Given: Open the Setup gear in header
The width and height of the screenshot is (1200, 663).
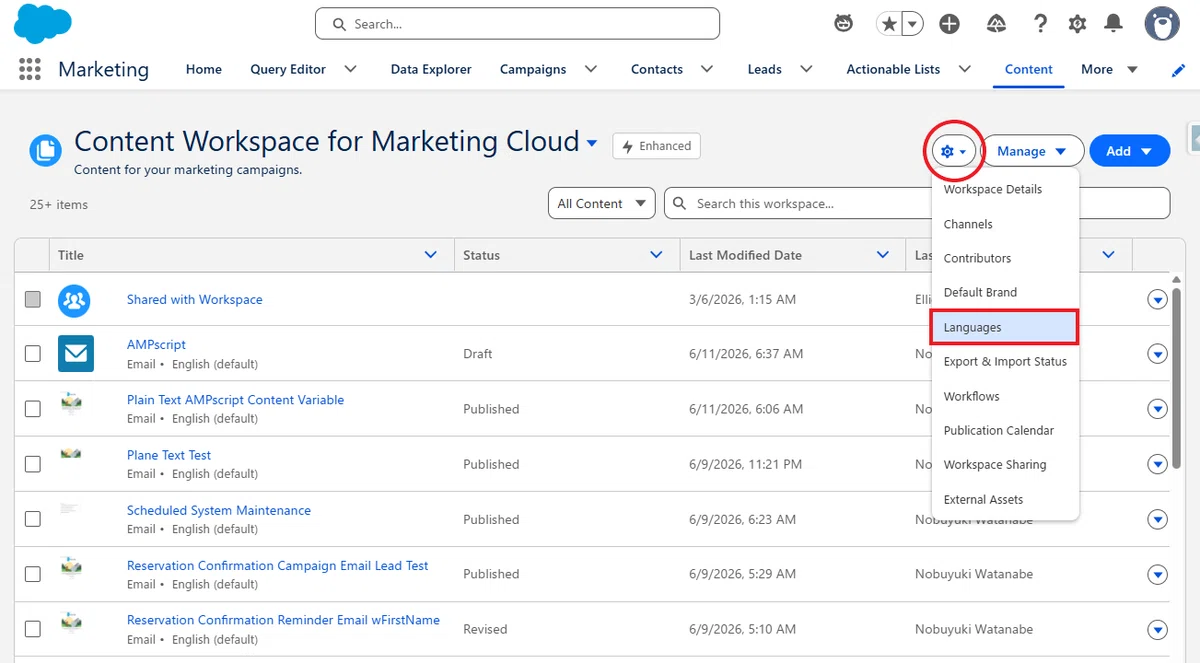Looking at the screenshot, I should (x=1077, y=24).
